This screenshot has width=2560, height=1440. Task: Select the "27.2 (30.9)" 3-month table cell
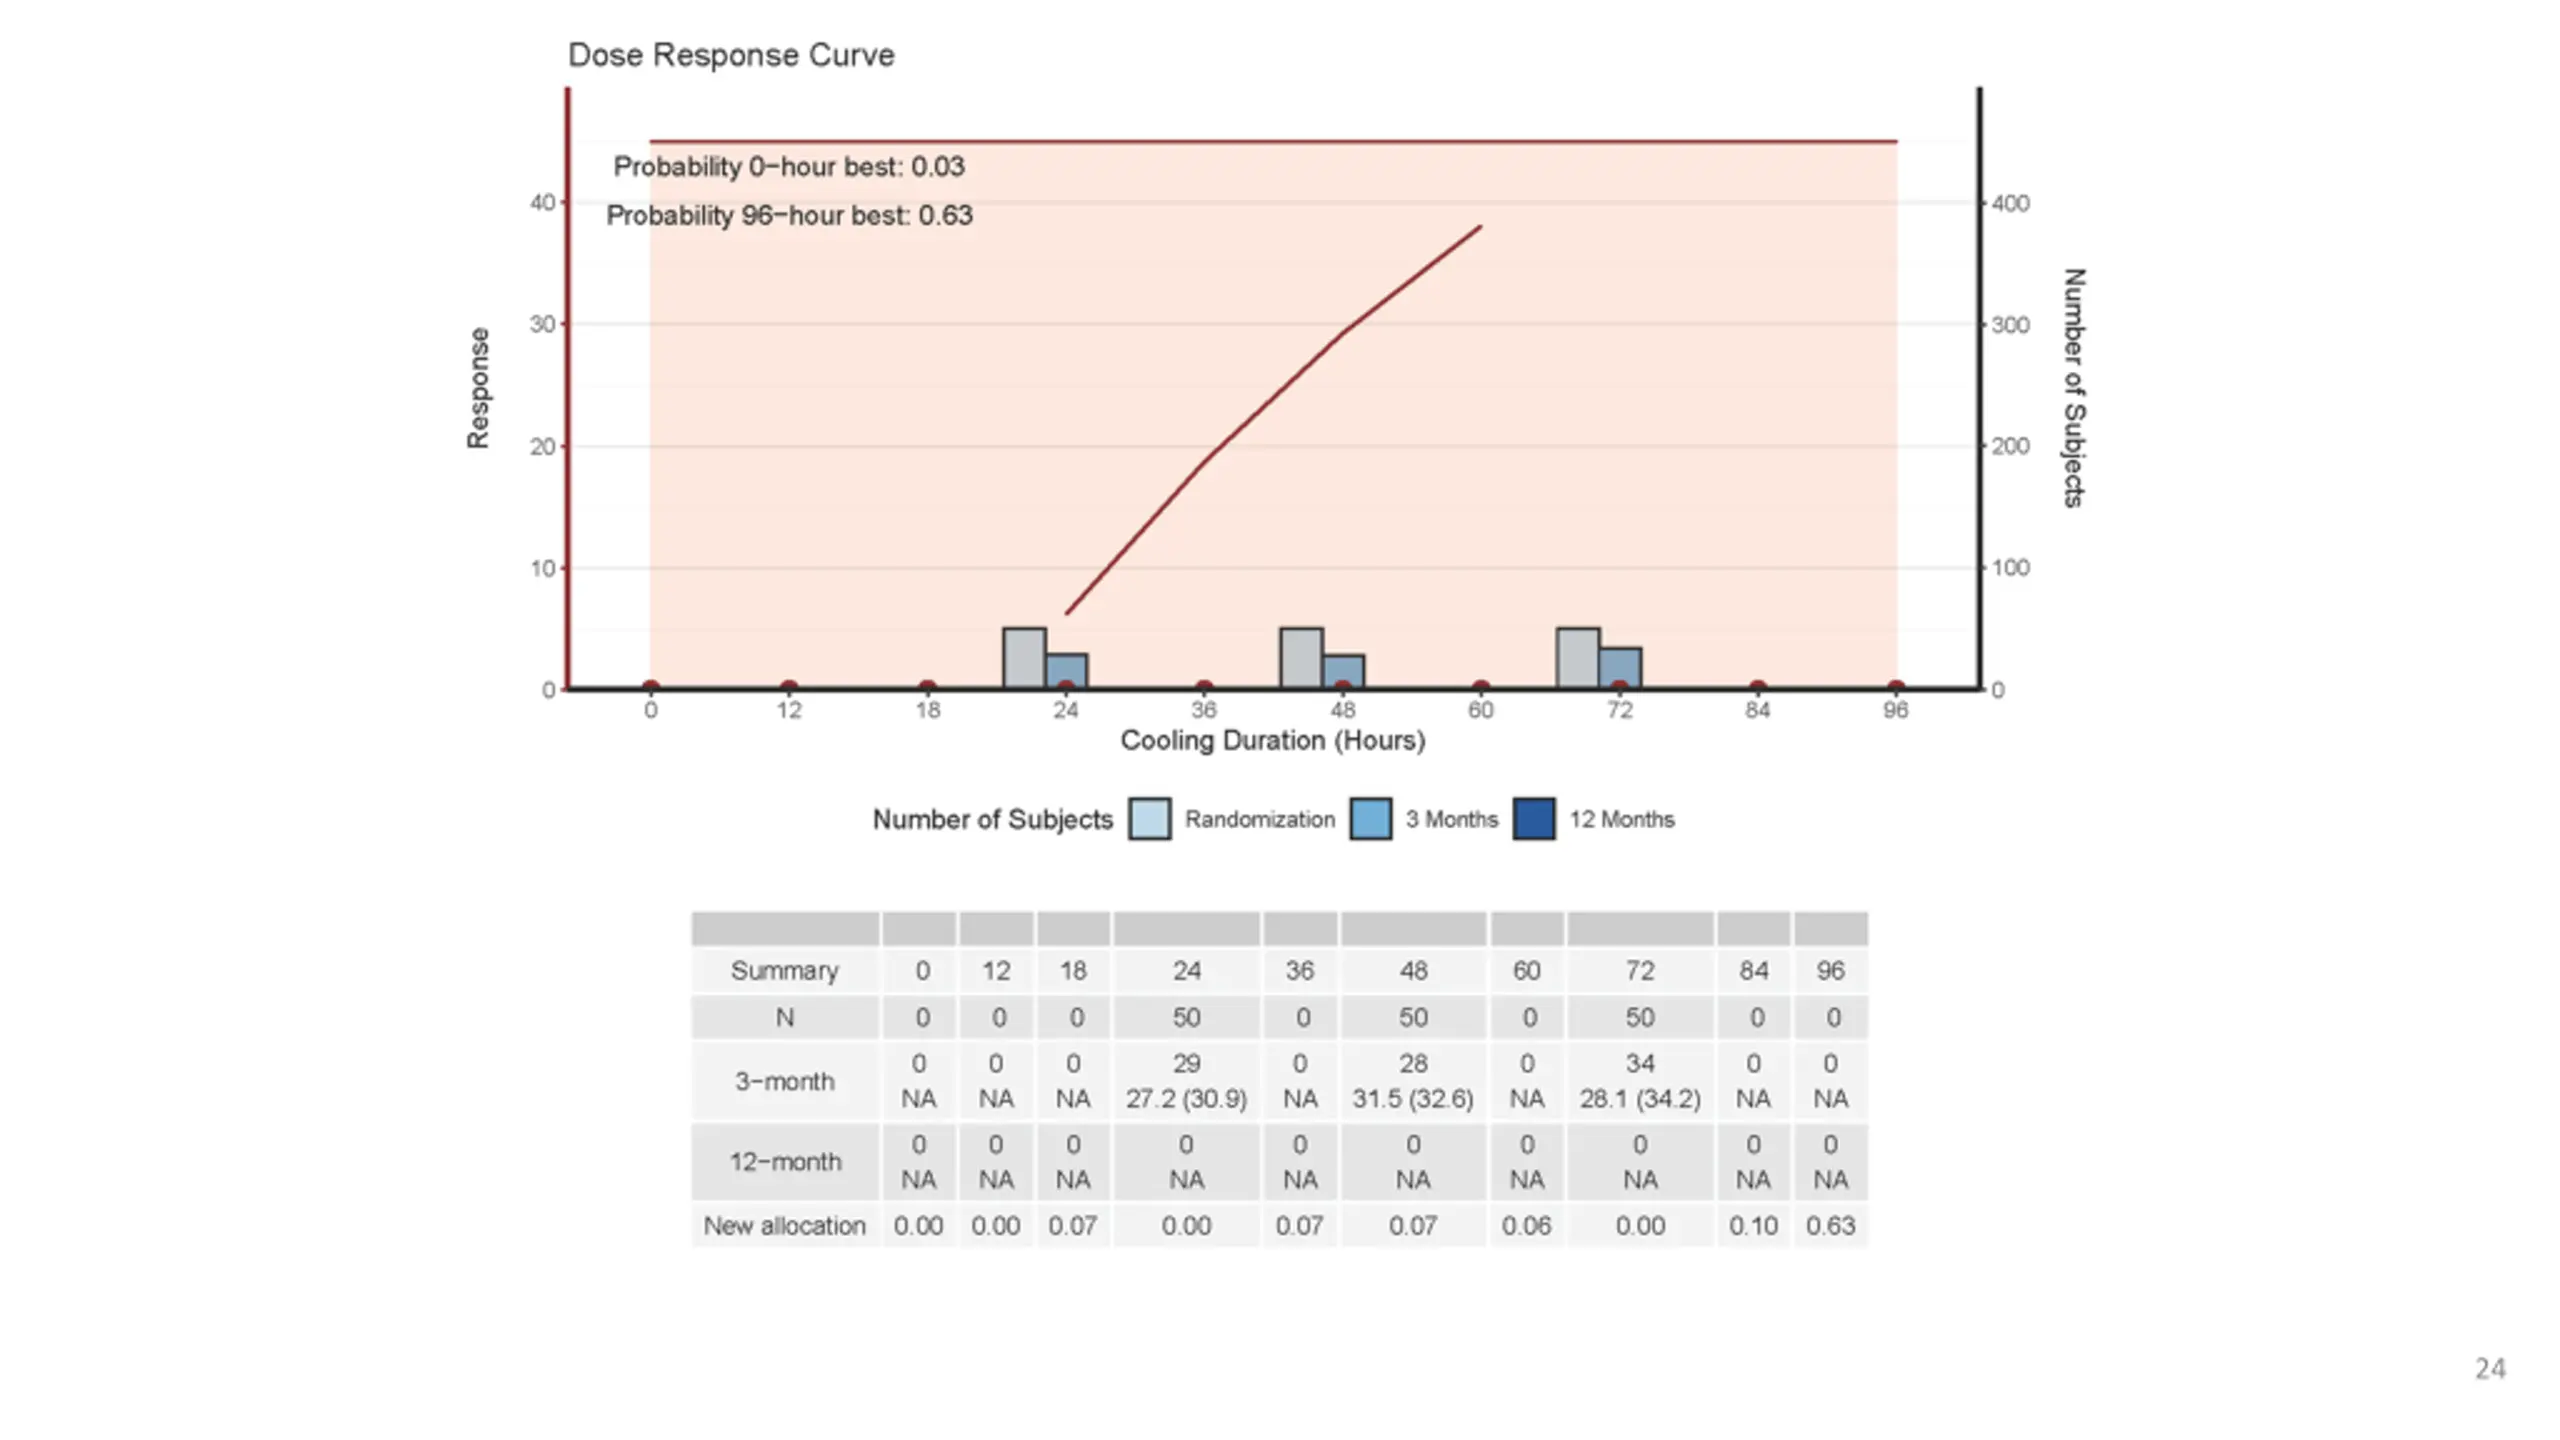1186,1099
